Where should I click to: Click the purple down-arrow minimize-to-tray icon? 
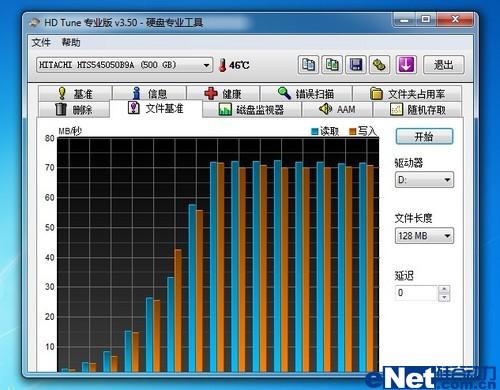click(406, 65)
